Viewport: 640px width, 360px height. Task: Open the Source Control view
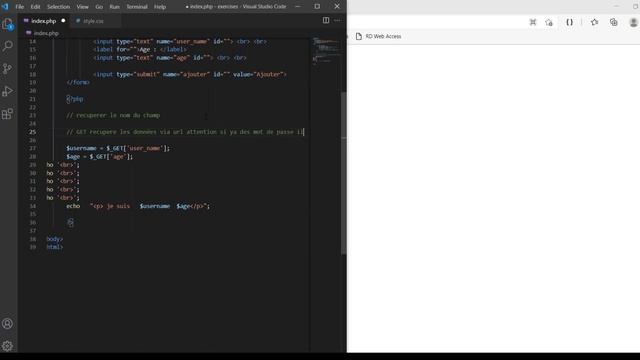point(8,68)
